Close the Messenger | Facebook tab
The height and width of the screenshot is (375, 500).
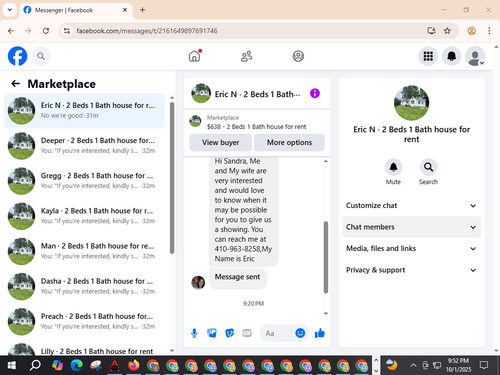click(125, 10)
